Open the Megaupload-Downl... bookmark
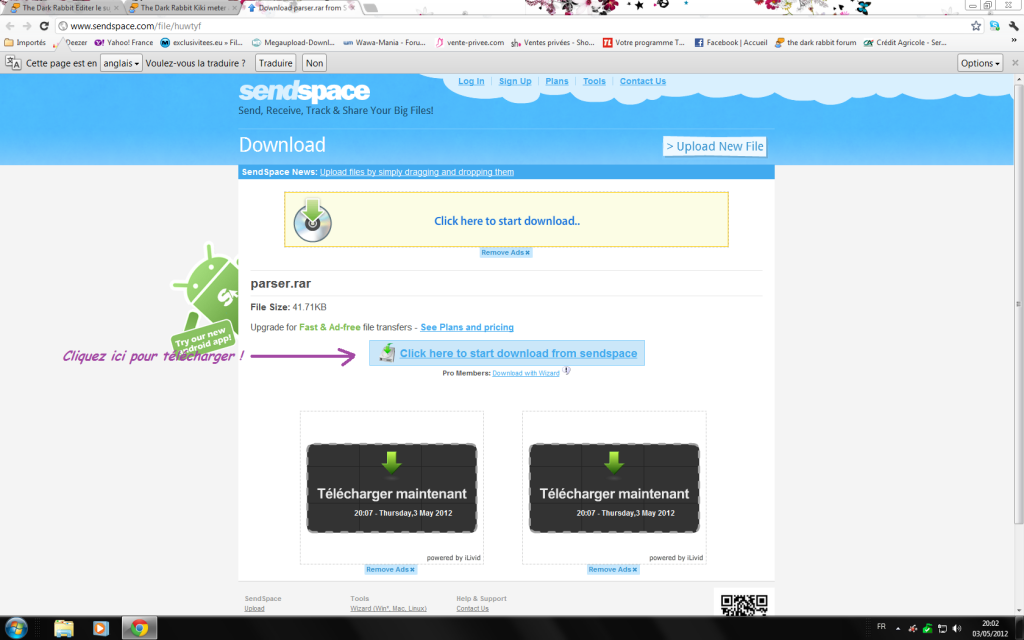 (x=293, y=42)
